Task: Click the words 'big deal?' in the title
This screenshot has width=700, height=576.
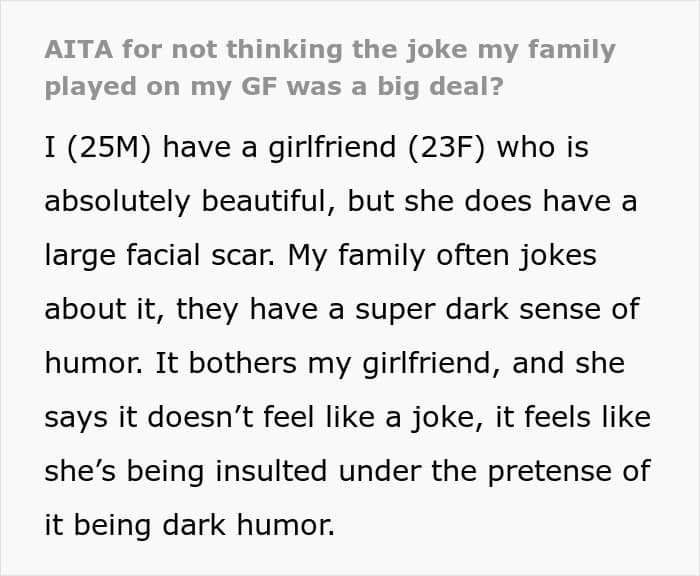Action: tap(441, 88)
